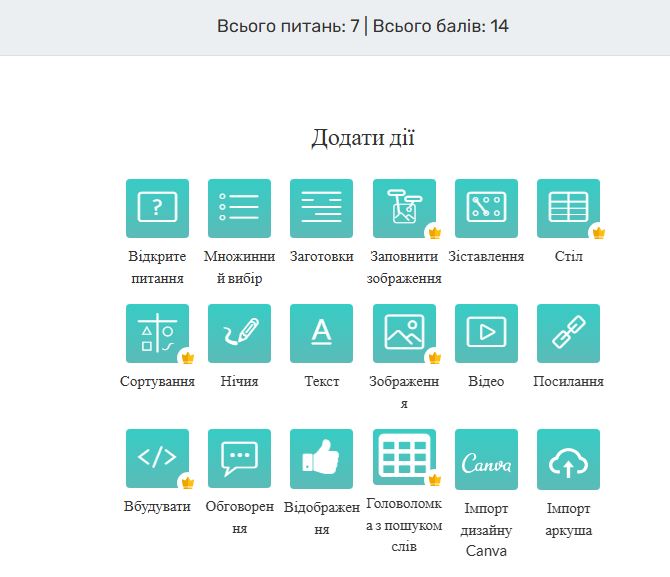This screenshot has width=670, height=577.
Task: Add an Обговорення discussion activity
Action: [239, 458]
